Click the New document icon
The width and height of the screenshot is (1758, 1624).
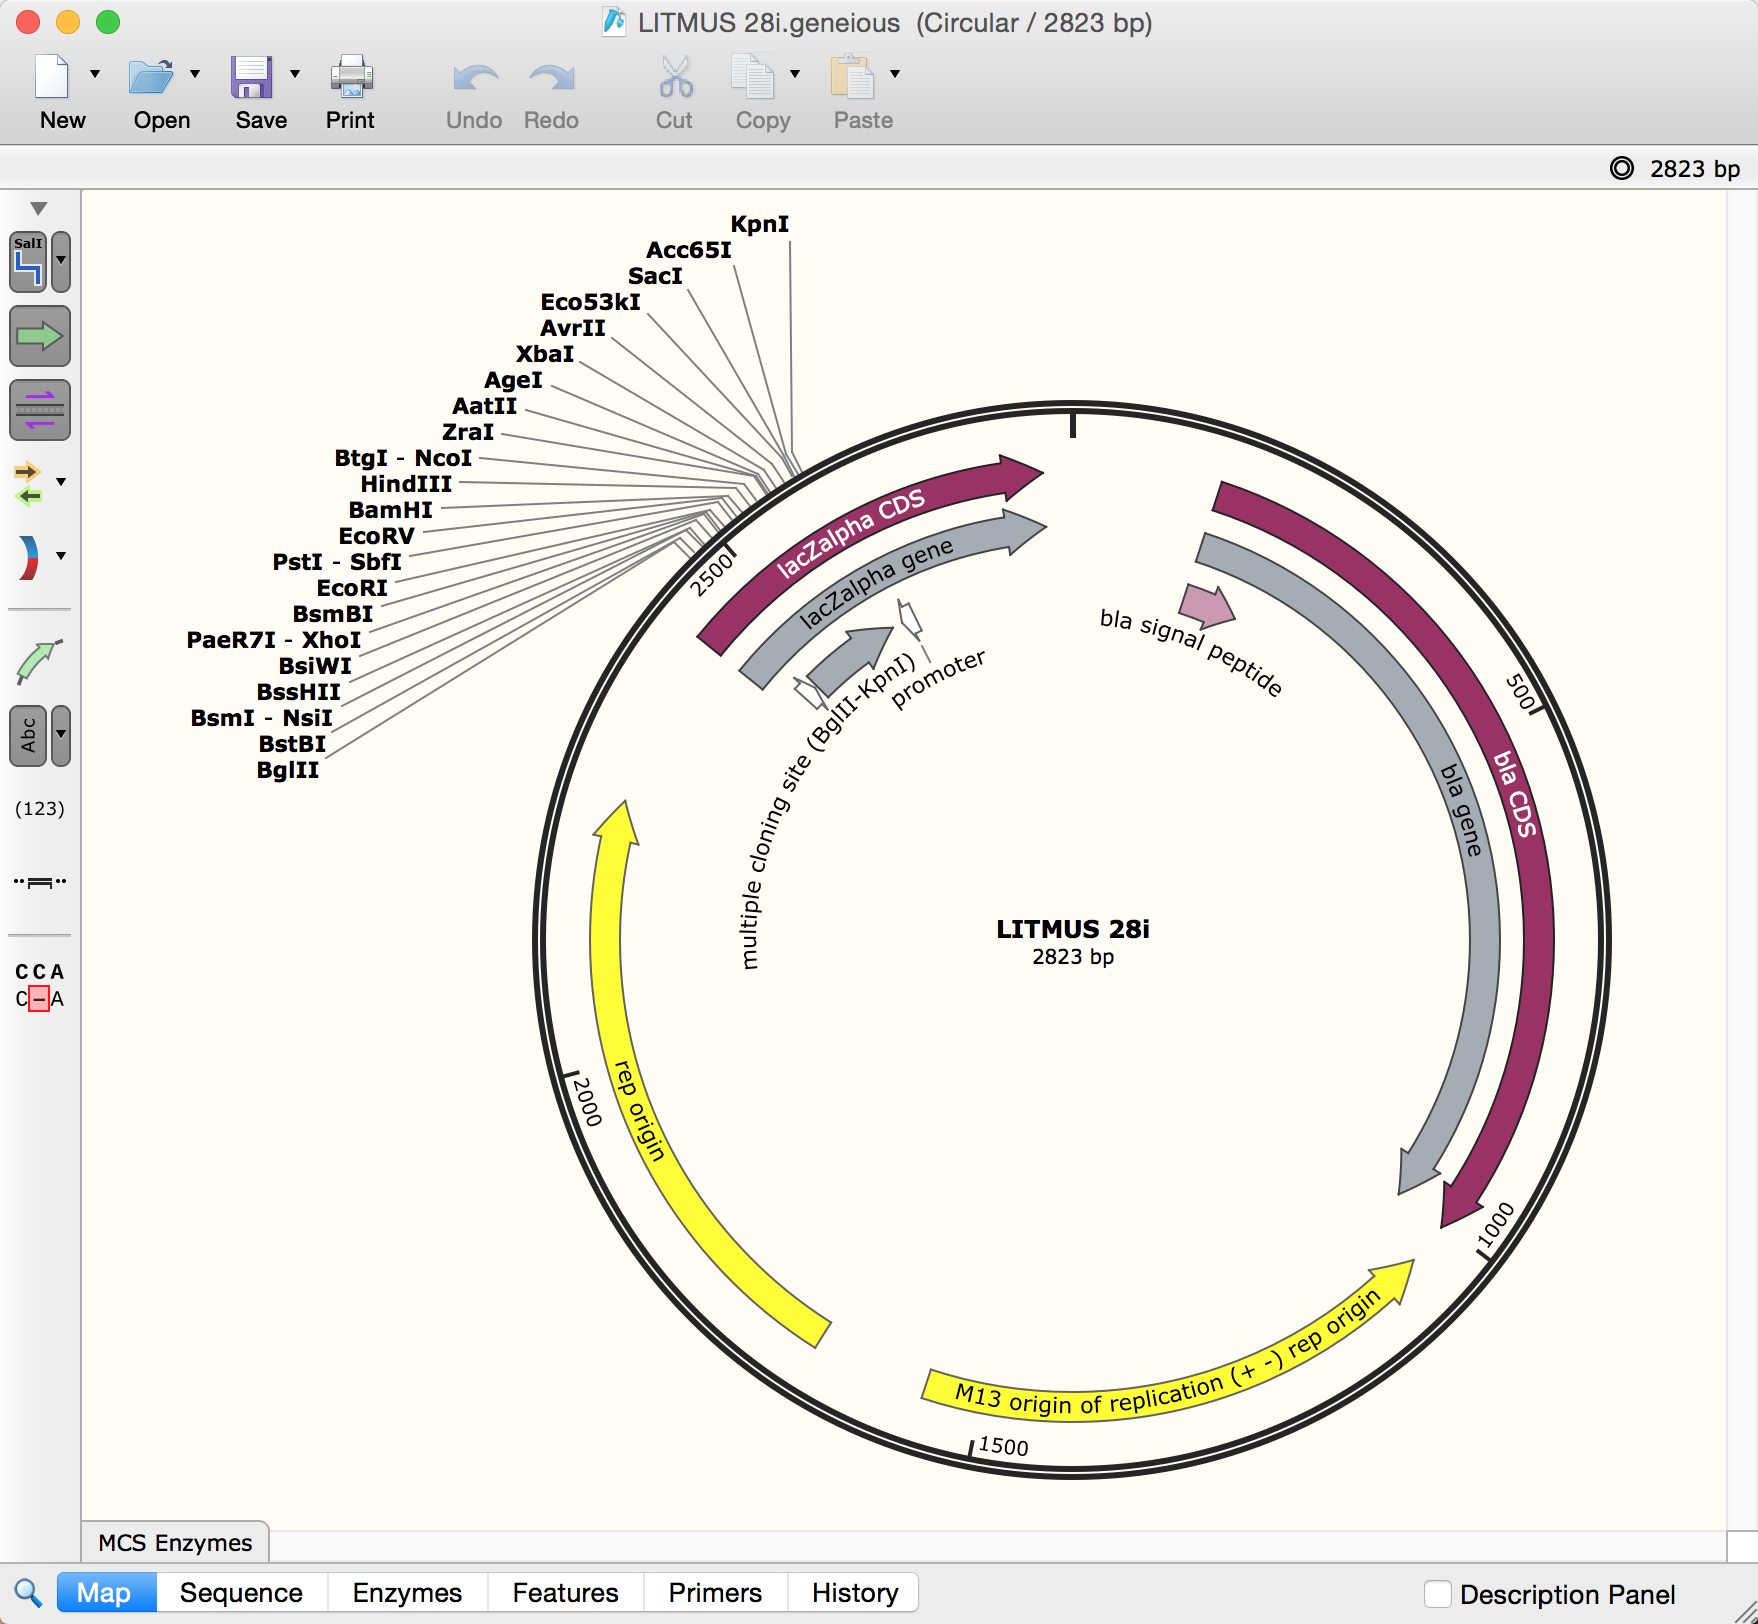[x=52, y=77]
